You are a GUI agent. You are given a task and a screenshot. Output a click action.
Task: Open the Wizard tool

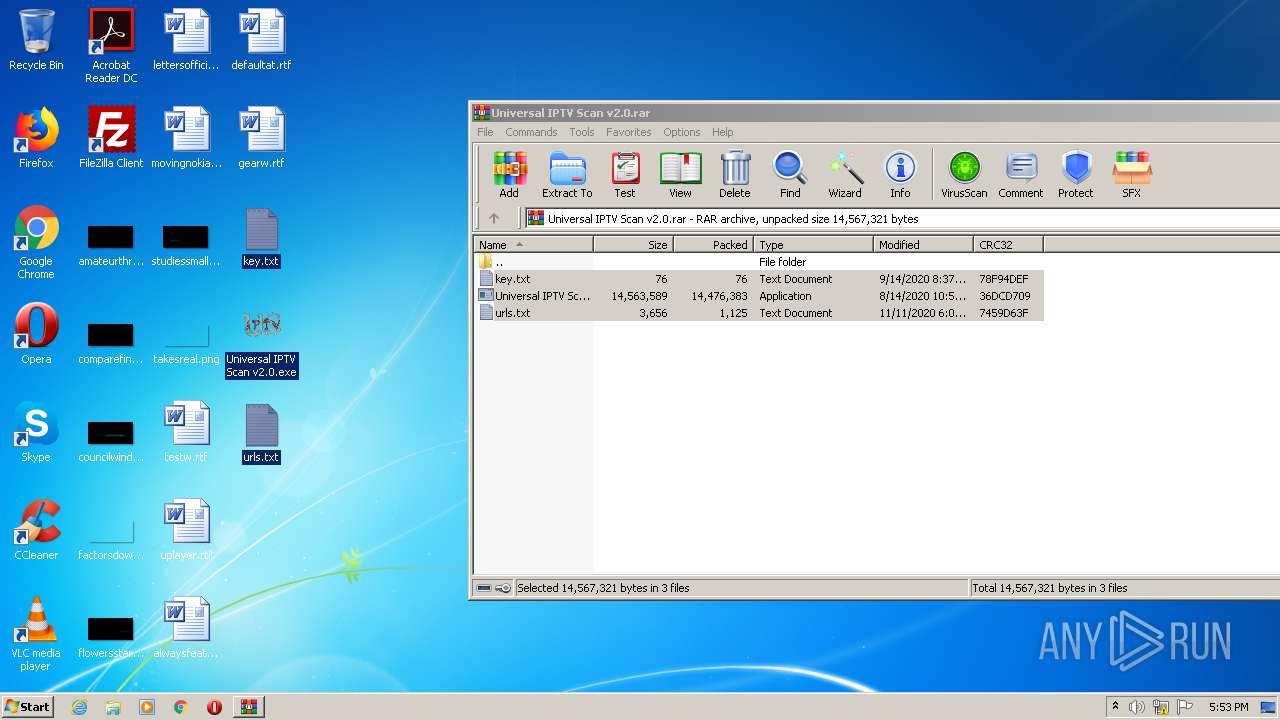point(845,175)
